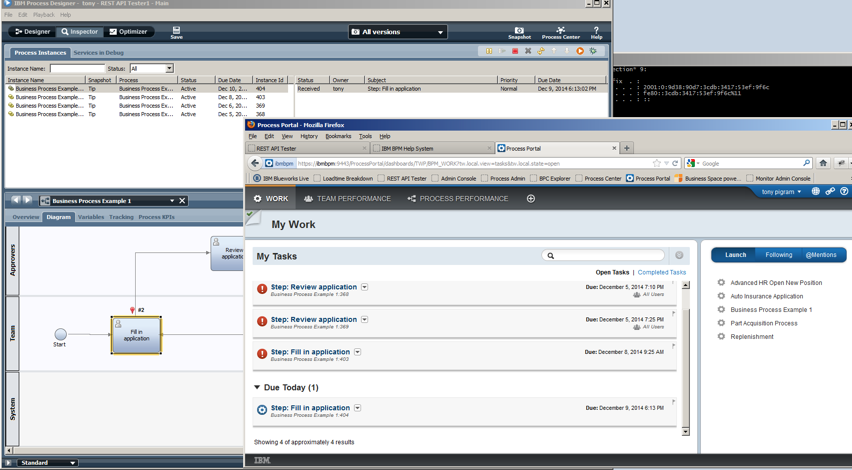
Task: Click the Firefox back arrow button
Action: pyautogui.click(x=255, y=163)
